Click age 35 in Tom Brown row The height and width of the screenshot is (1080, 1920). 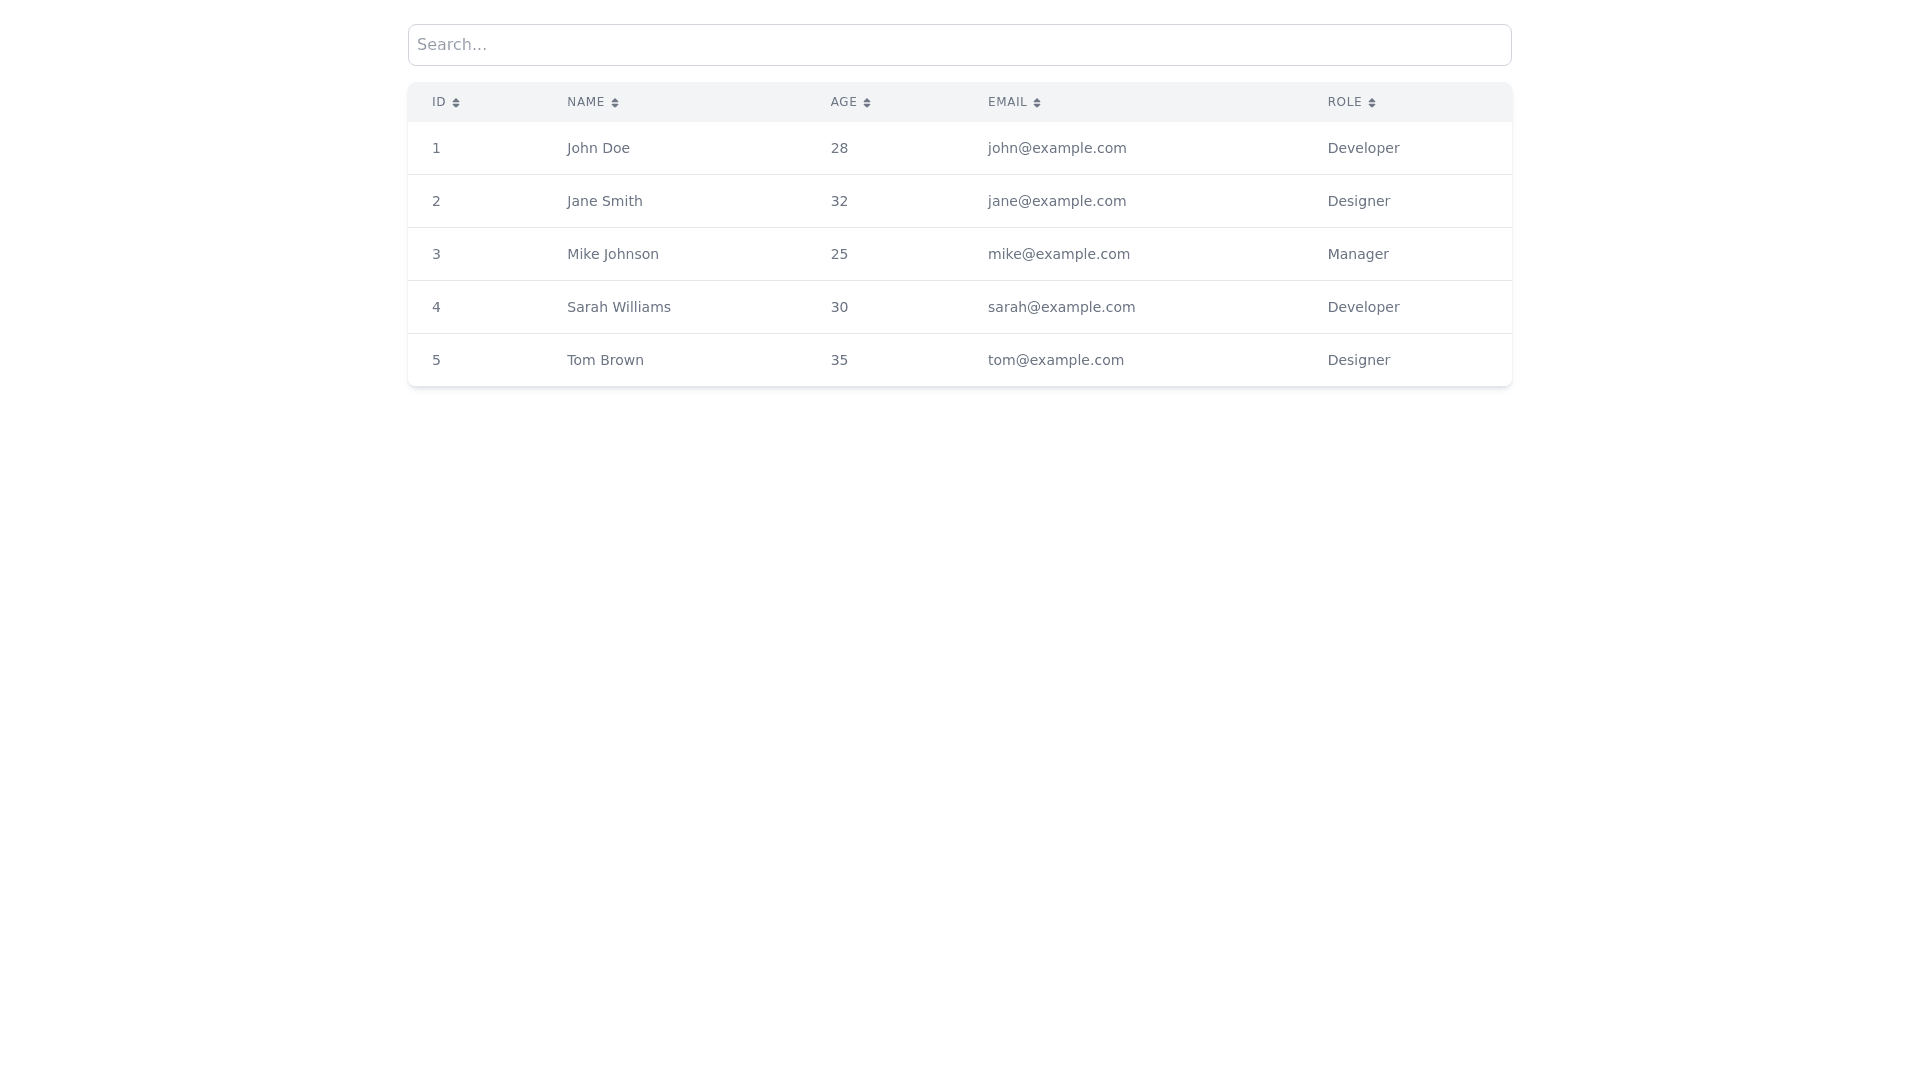pos(839,360)
